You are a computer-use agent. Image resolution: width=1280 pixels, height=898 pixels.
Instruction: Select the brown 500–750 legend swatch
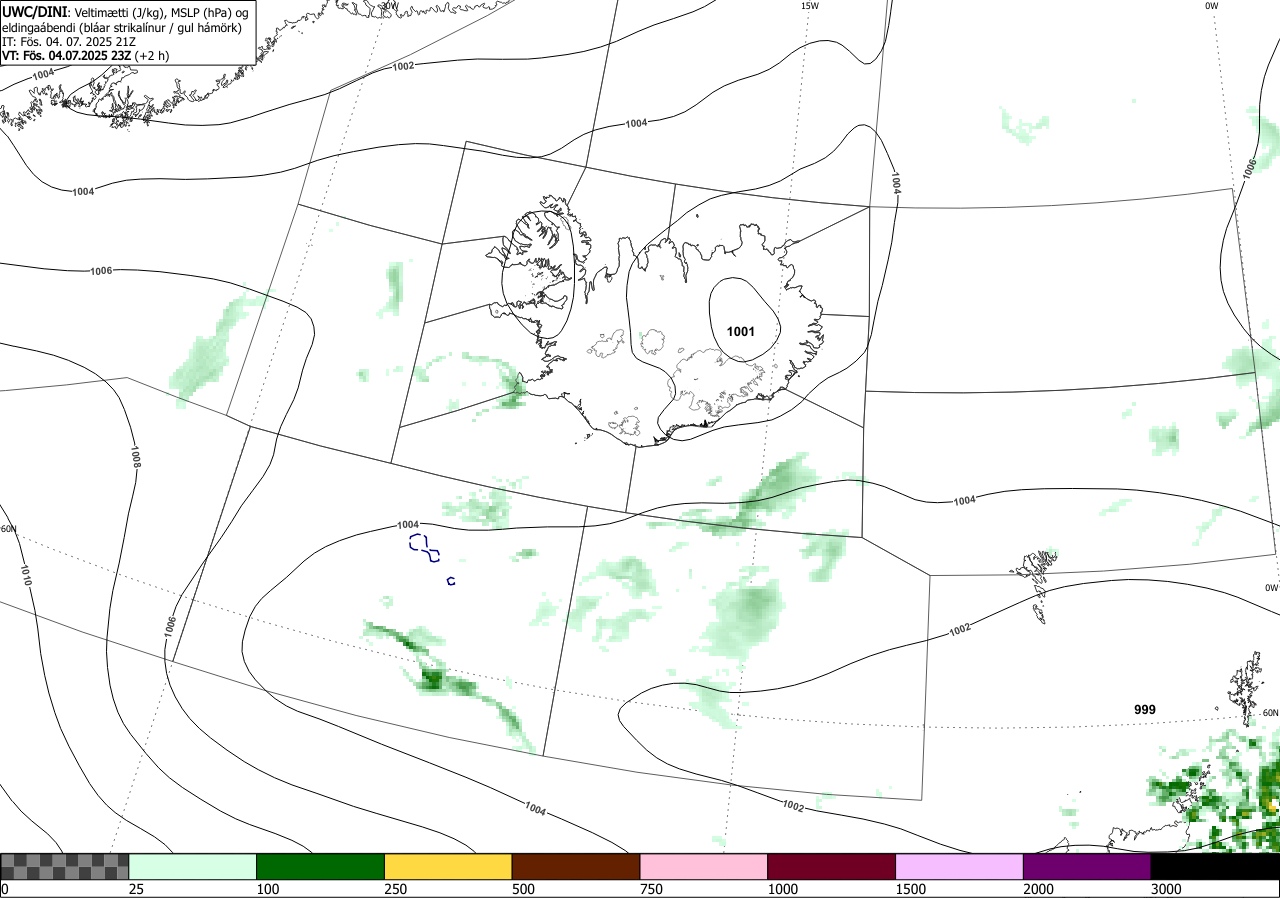576,866
